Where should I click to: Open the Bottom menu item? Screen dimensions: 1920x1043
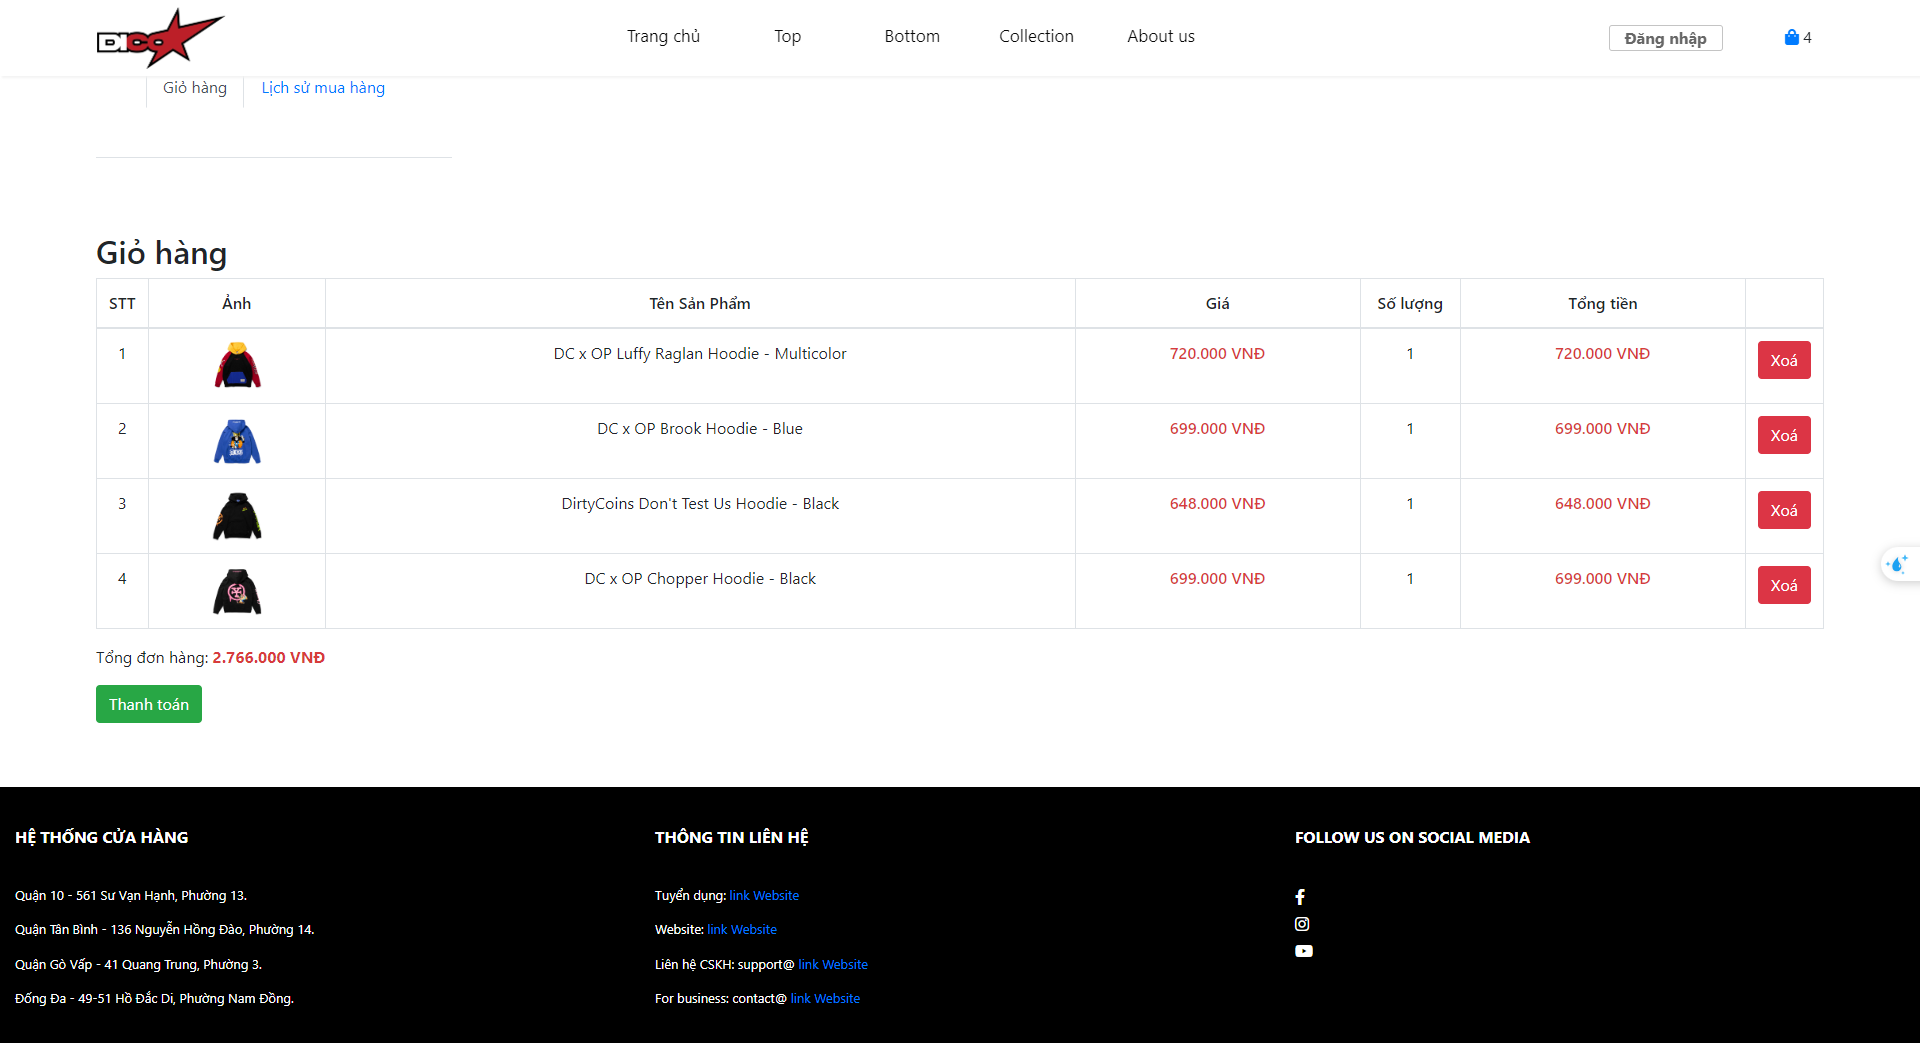tap(912, 36)
